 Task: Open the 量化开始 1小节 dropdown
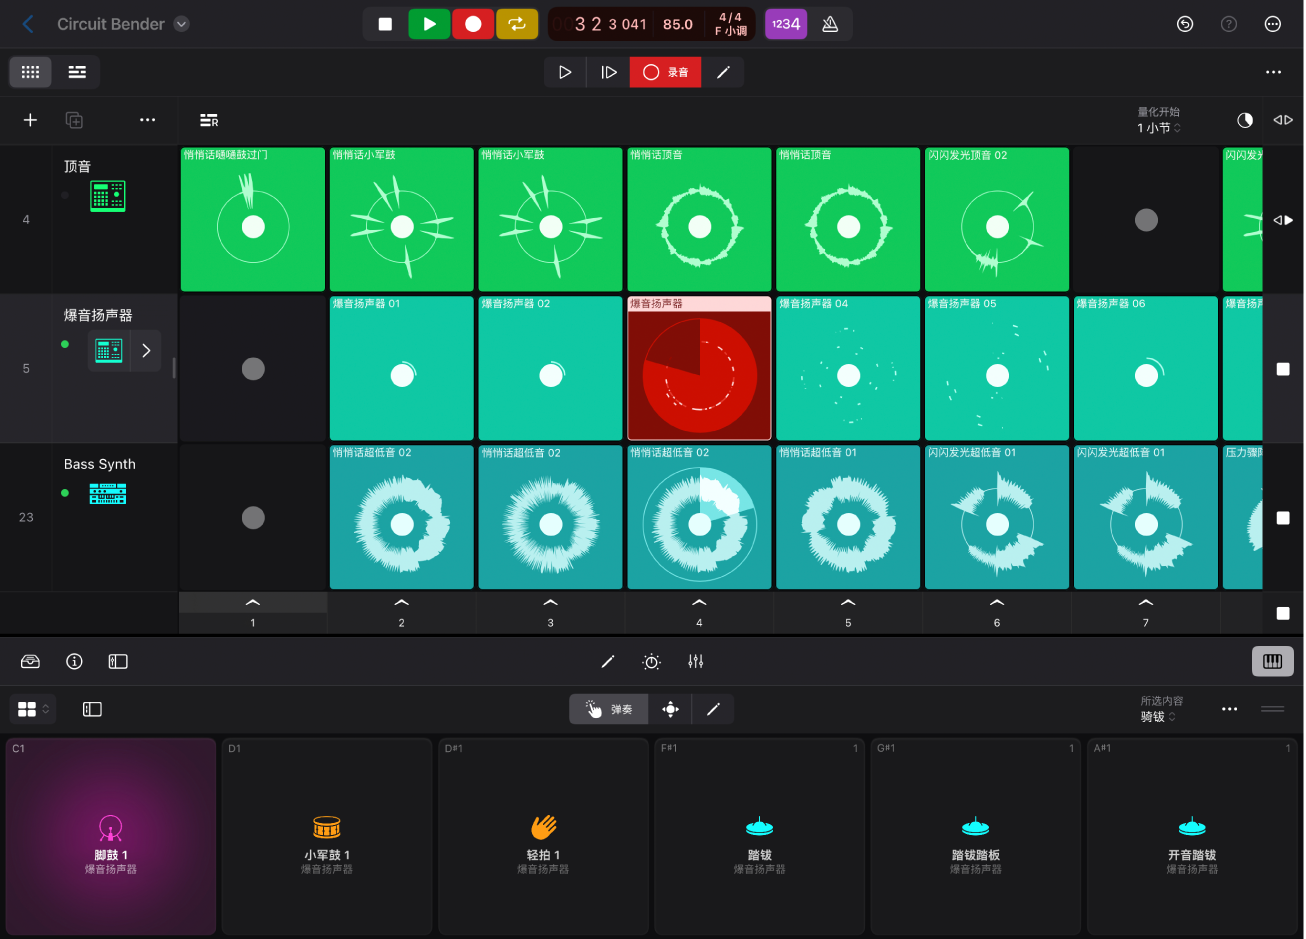1159,120
